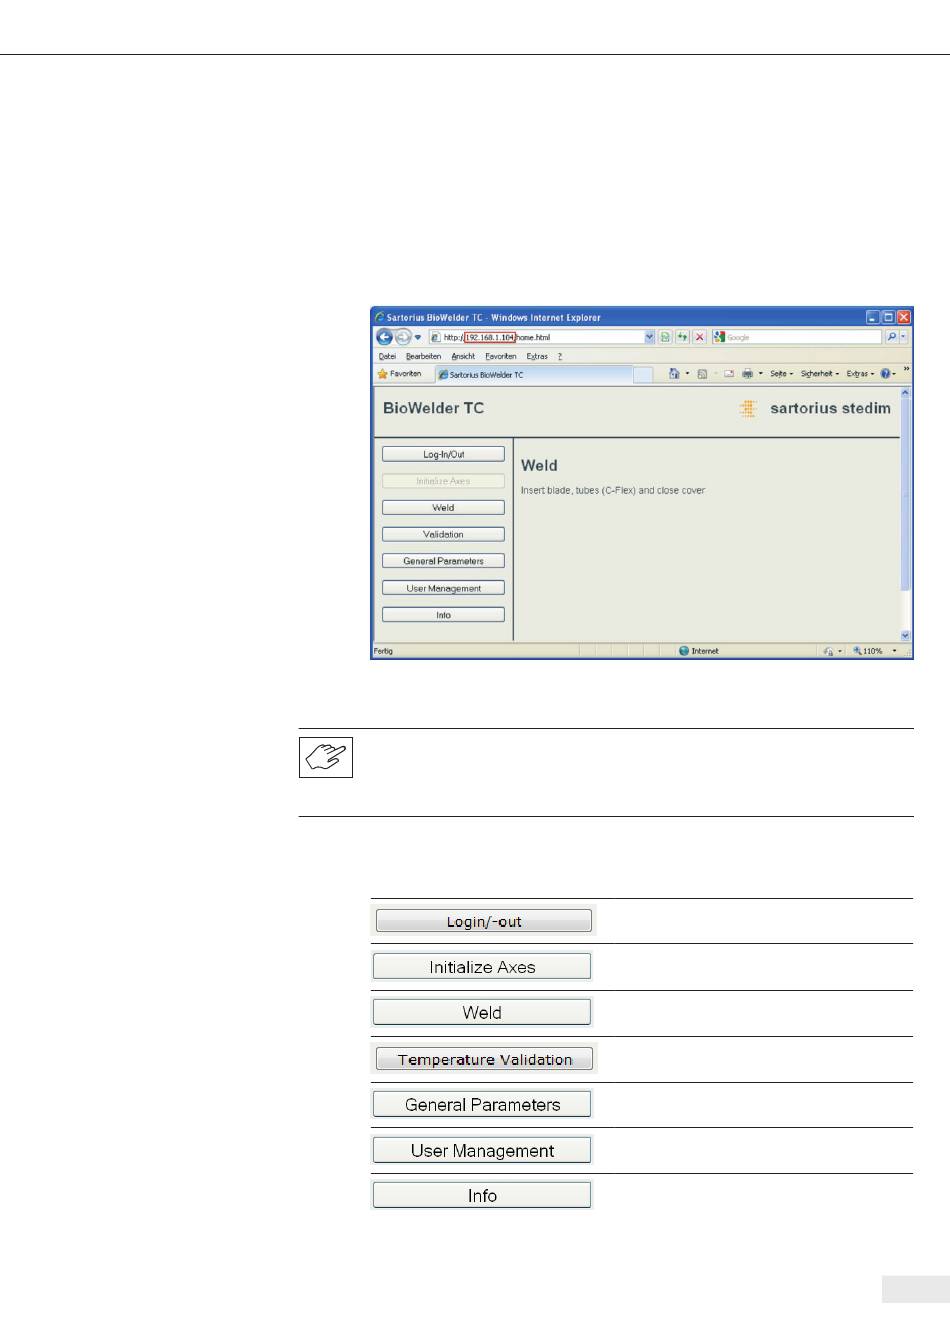Click the Feeds icon in the command bar

pos(702,374)
